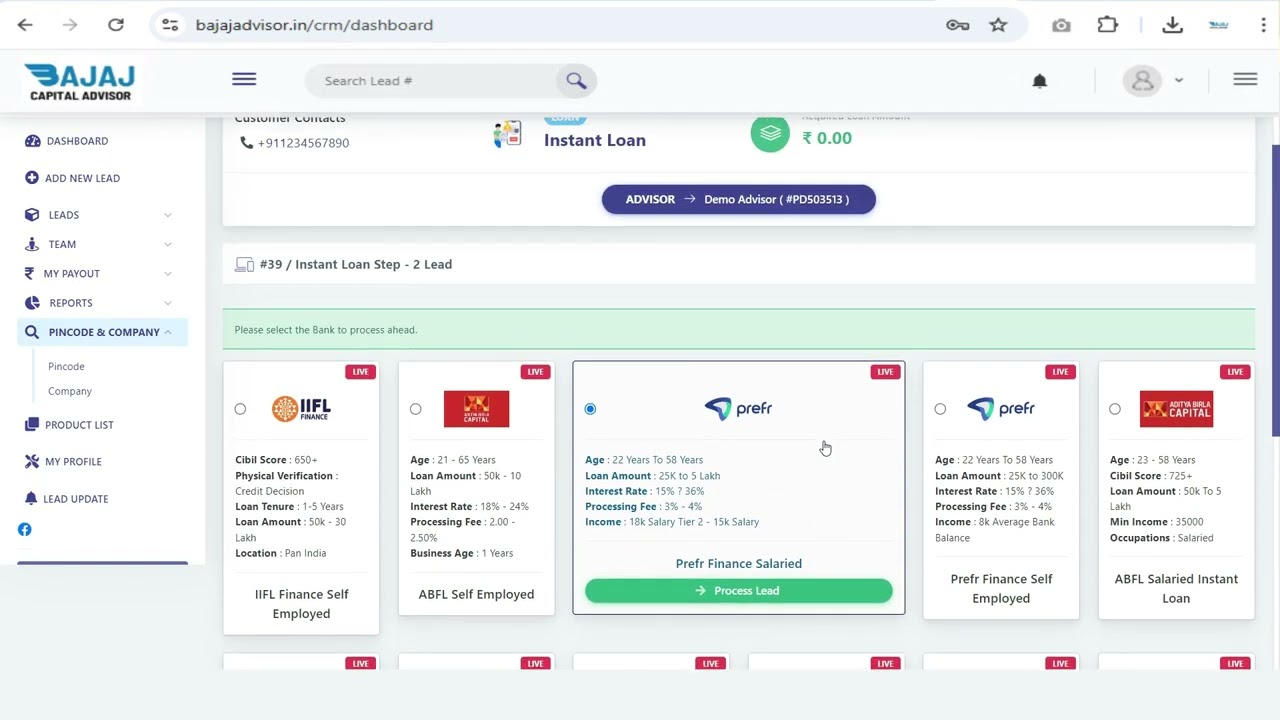Viewport: 1280px width, 720px height.
Task: Select Prefr Finance Salaried radio button
Action: coord(590,409)
